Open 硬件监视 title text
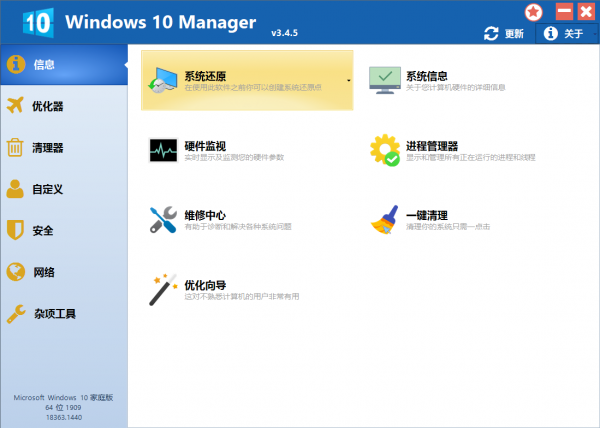Viewport: 600px width, 428px height. [205, 146]
